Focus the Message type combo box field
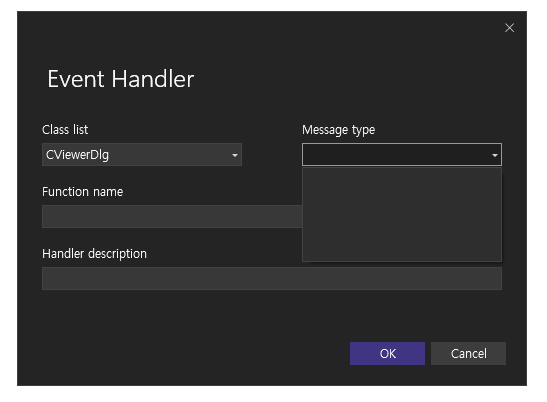Image resolution: width=547 pixels, height=402 pixels. (402, 154)
